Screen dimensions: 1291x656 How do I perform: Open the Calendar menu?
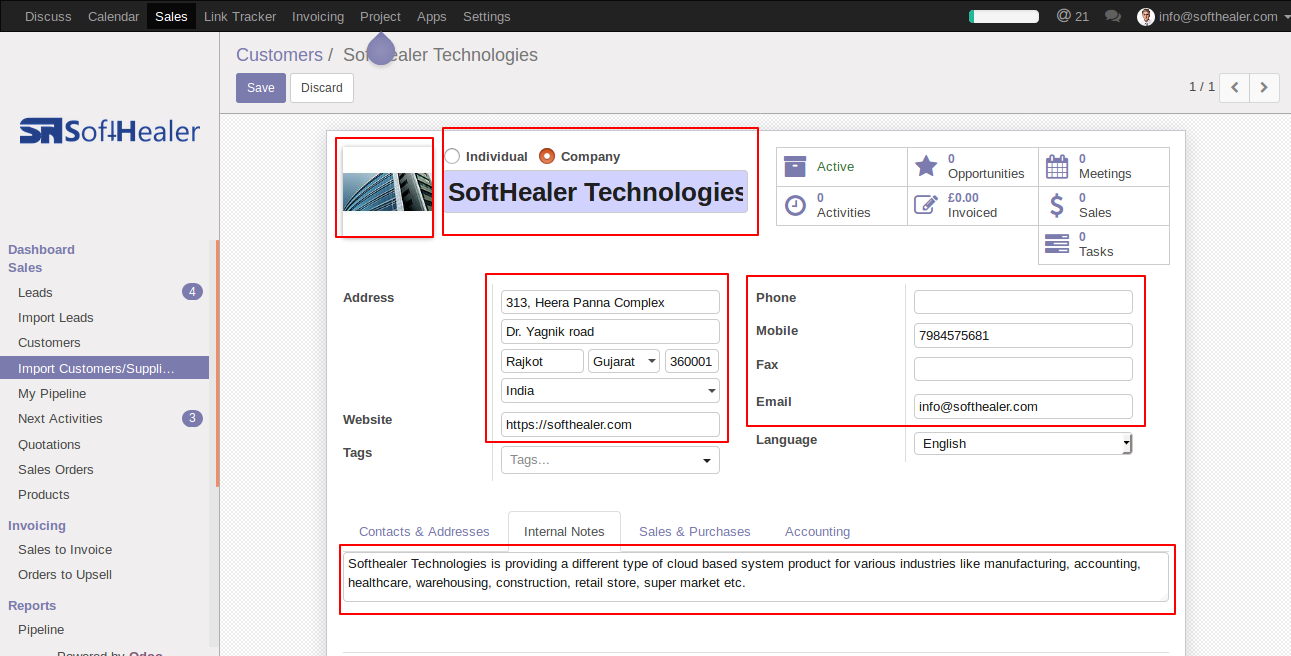113,16
